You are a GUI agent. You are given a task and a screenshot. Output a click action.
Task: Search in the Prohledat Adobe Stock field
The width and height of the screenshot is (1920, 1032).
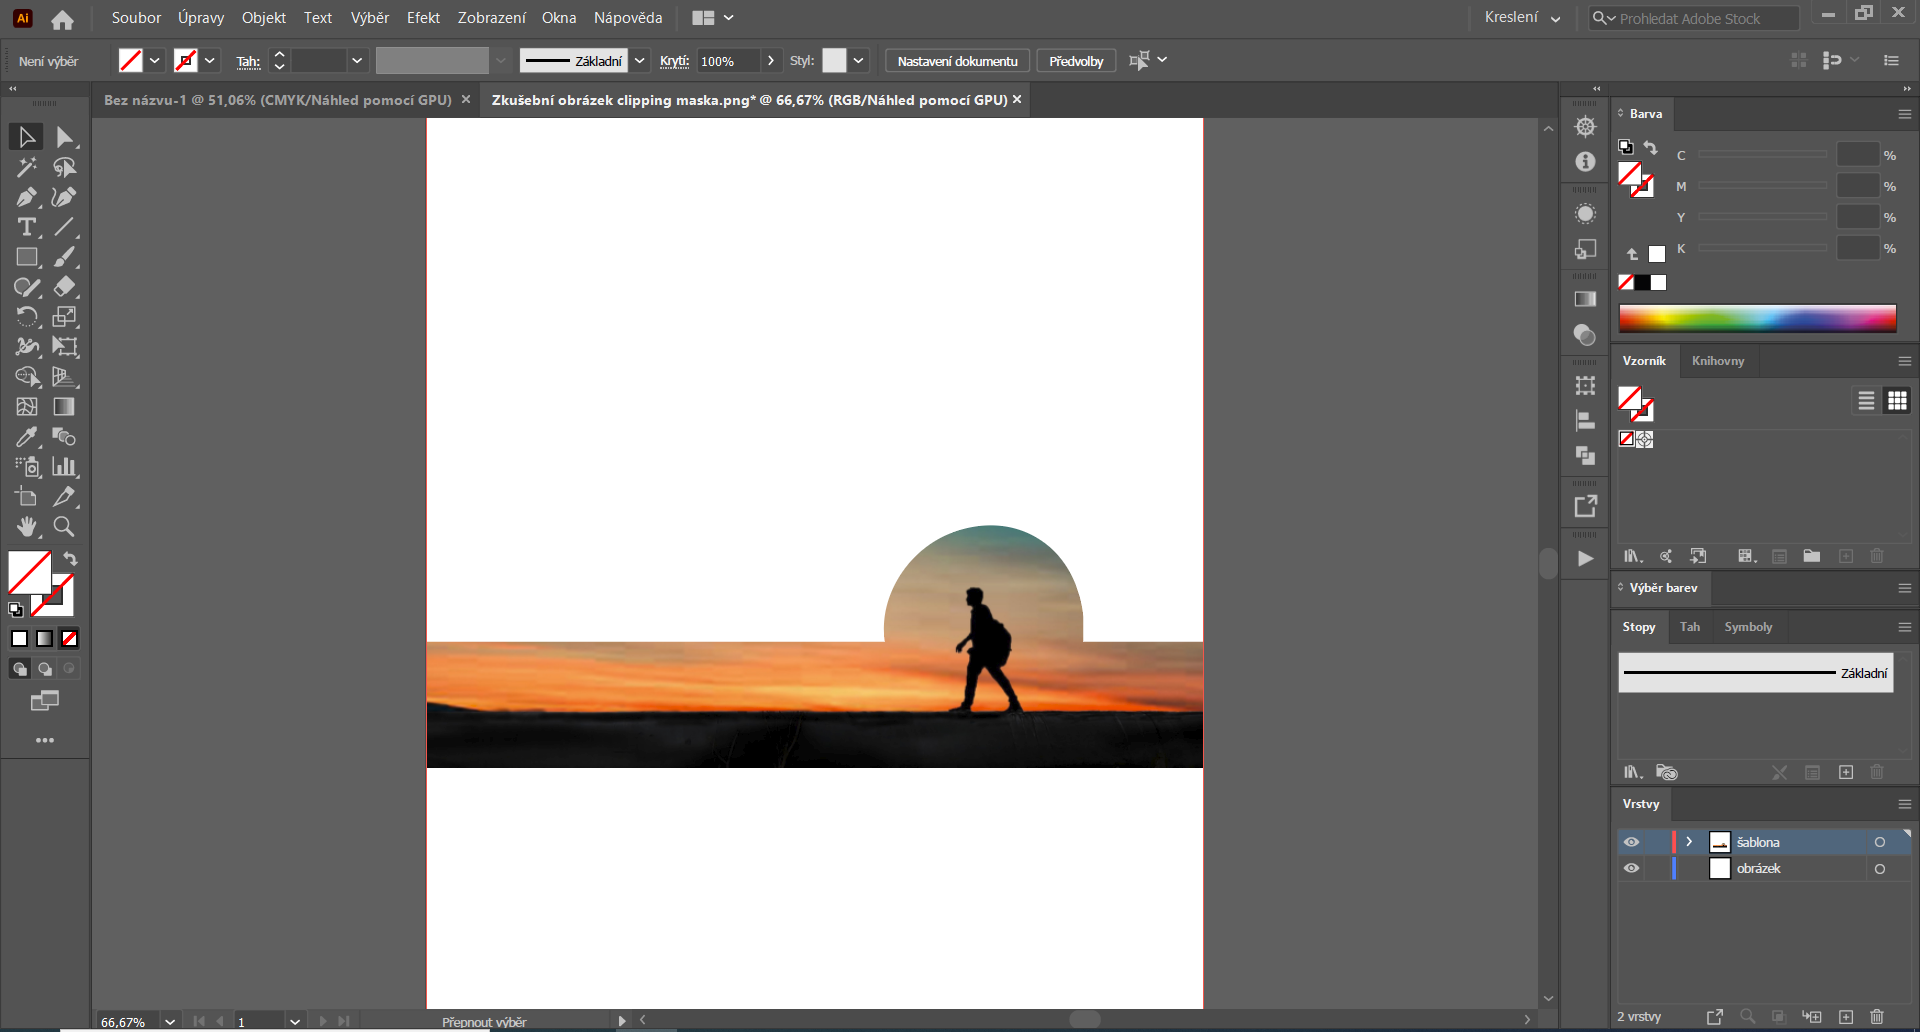[1700, 17]
